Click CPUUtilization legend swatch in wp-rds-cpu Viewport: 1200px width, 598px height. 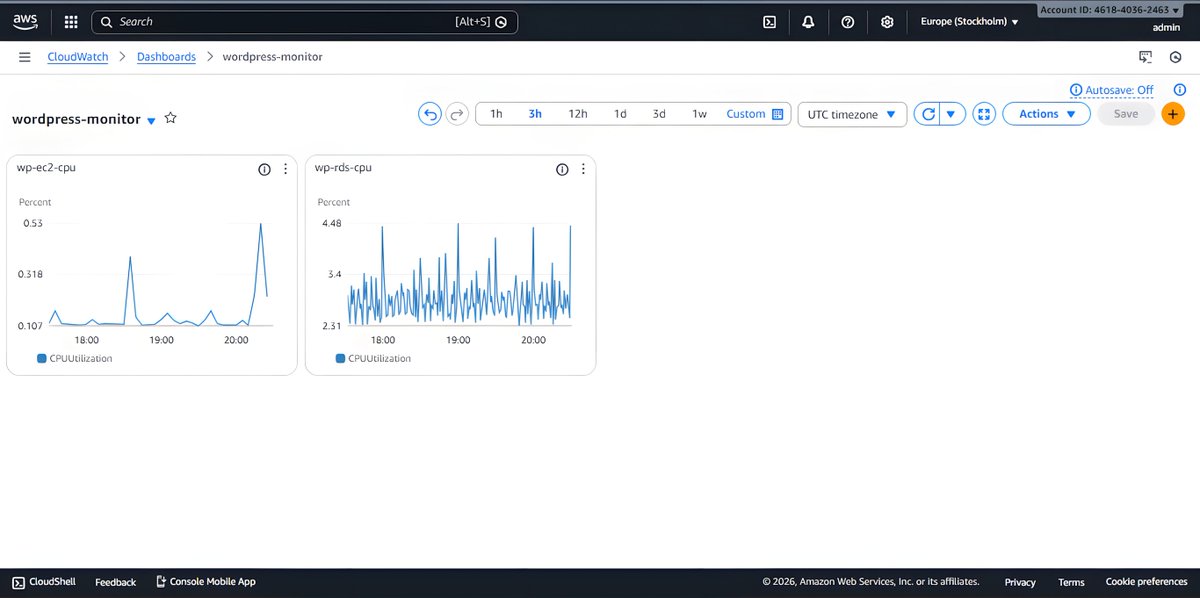[x=340, y=358]
